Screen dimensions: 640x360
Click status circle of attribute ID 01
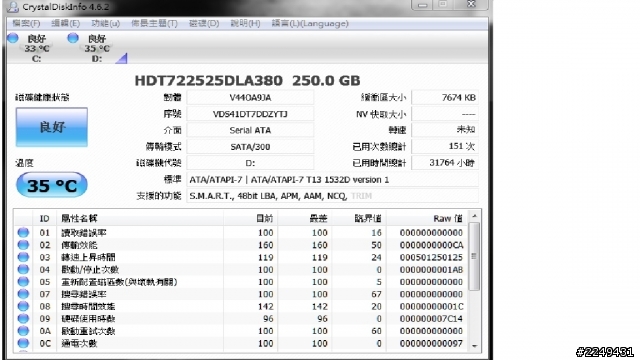[x=23, y=232]
